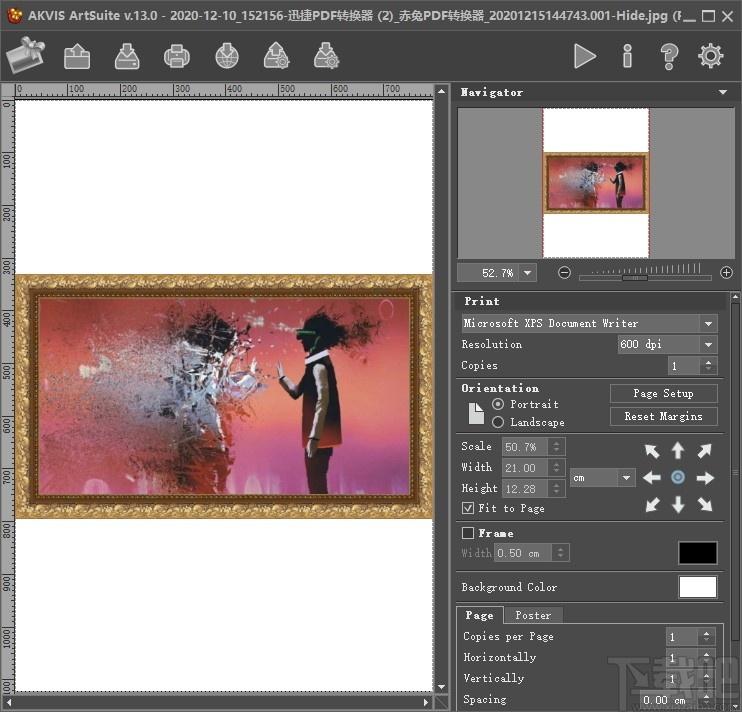This screenshot has height=712, width=742.
Task: Click the Height 12.28 field
Action: point(524,488)
